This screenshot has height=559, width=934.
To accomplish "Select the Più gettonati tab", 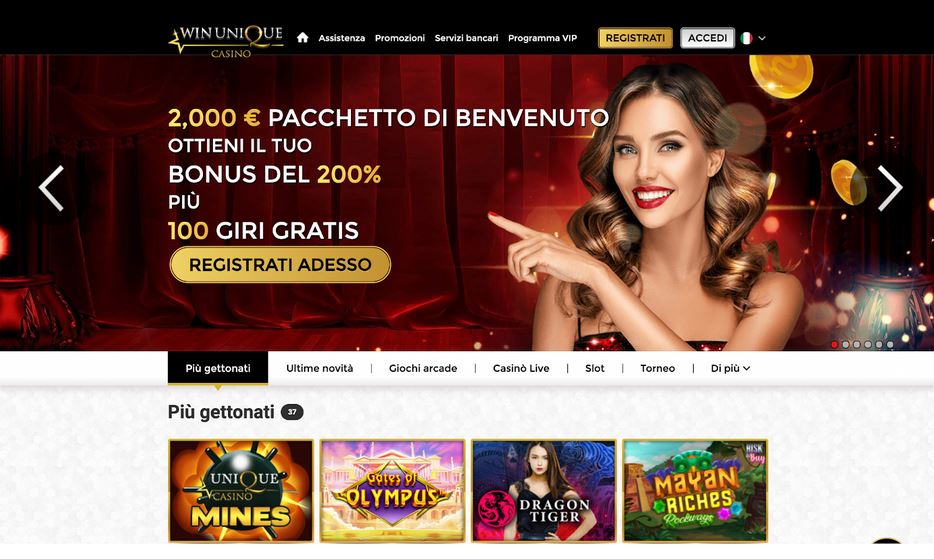I will pos(218,368).
